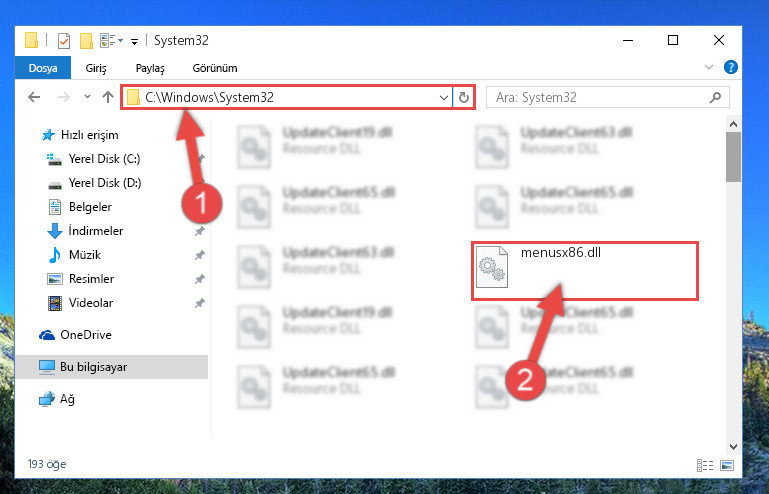Toggle the pin beside Videolar

point(200,303)
